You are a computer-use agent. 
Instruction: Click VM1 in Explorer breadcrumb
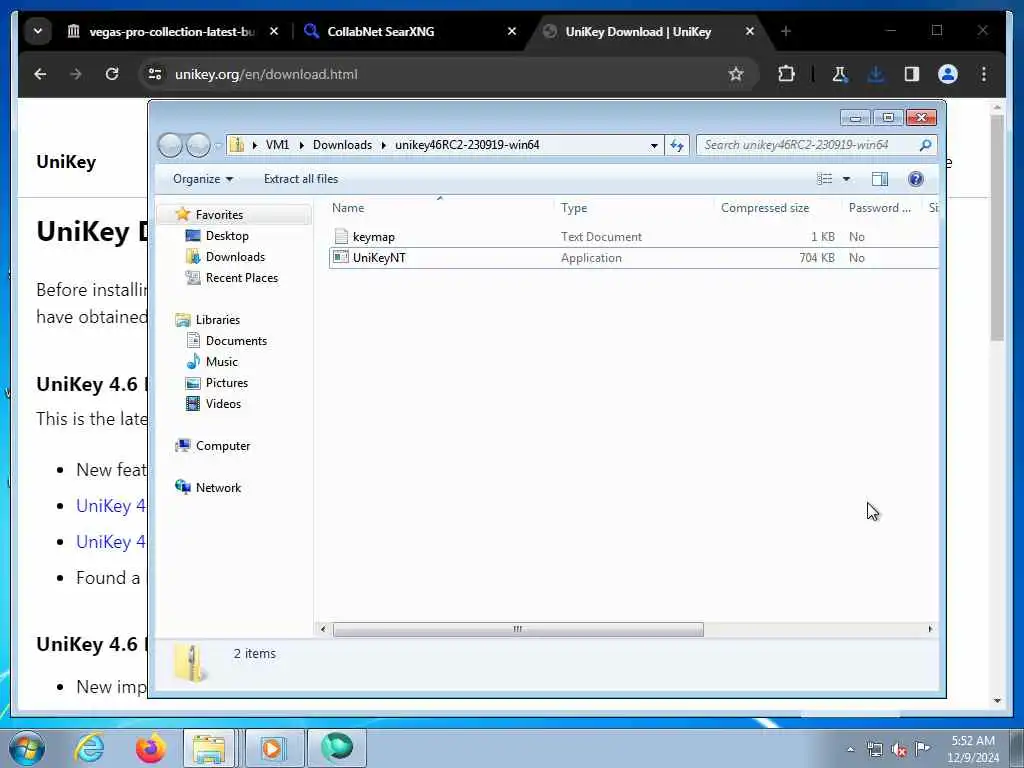pyautogui.click(x=277, y=145)
